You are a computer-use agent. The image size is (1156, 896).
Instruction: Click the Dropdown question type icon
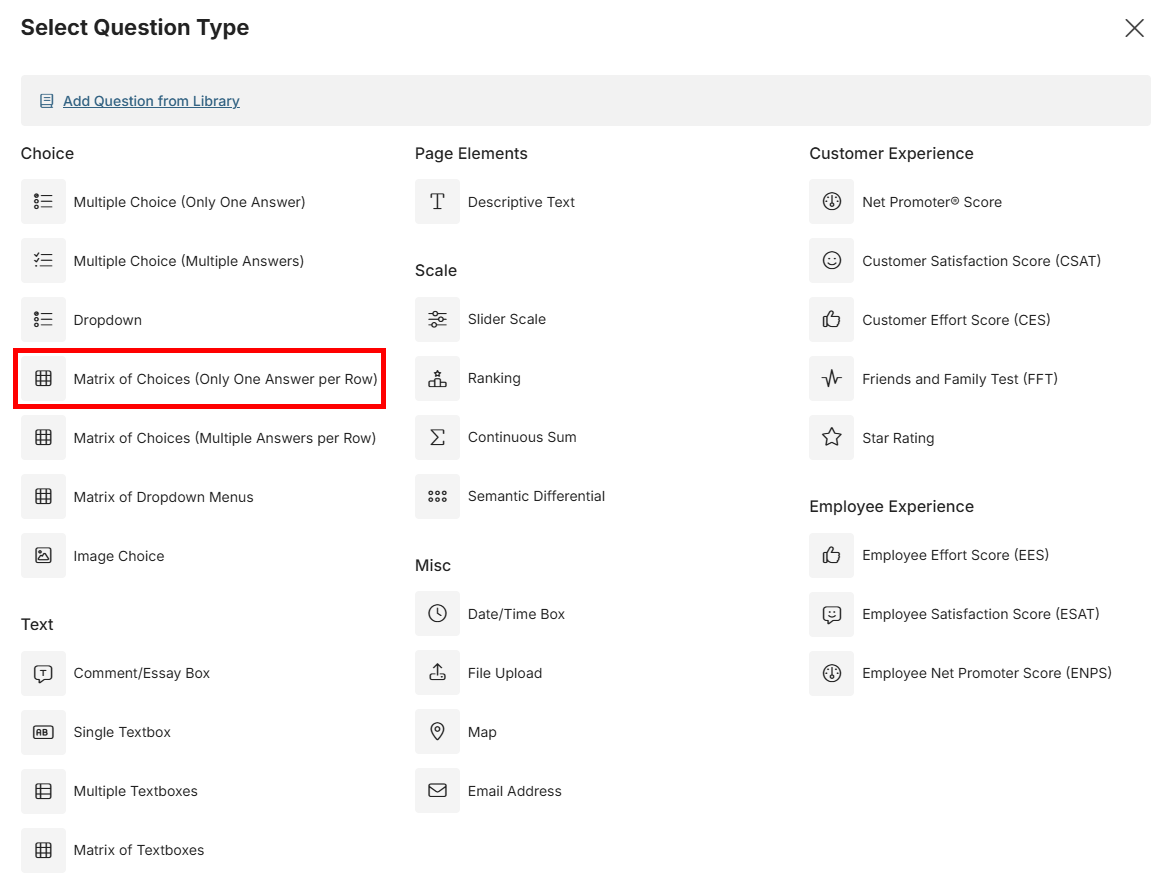43,319
